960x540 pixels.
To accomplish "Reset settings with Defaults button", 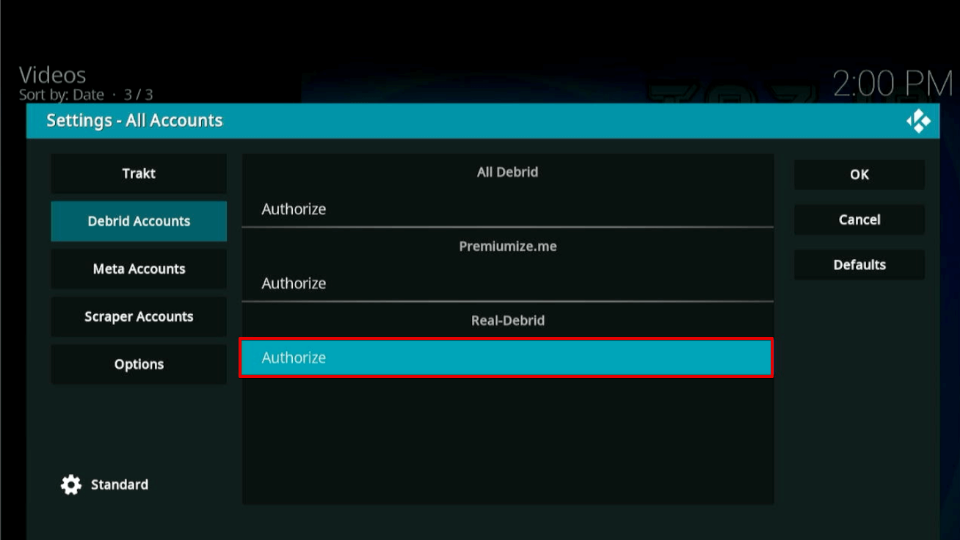I will [x=860, y=265].
